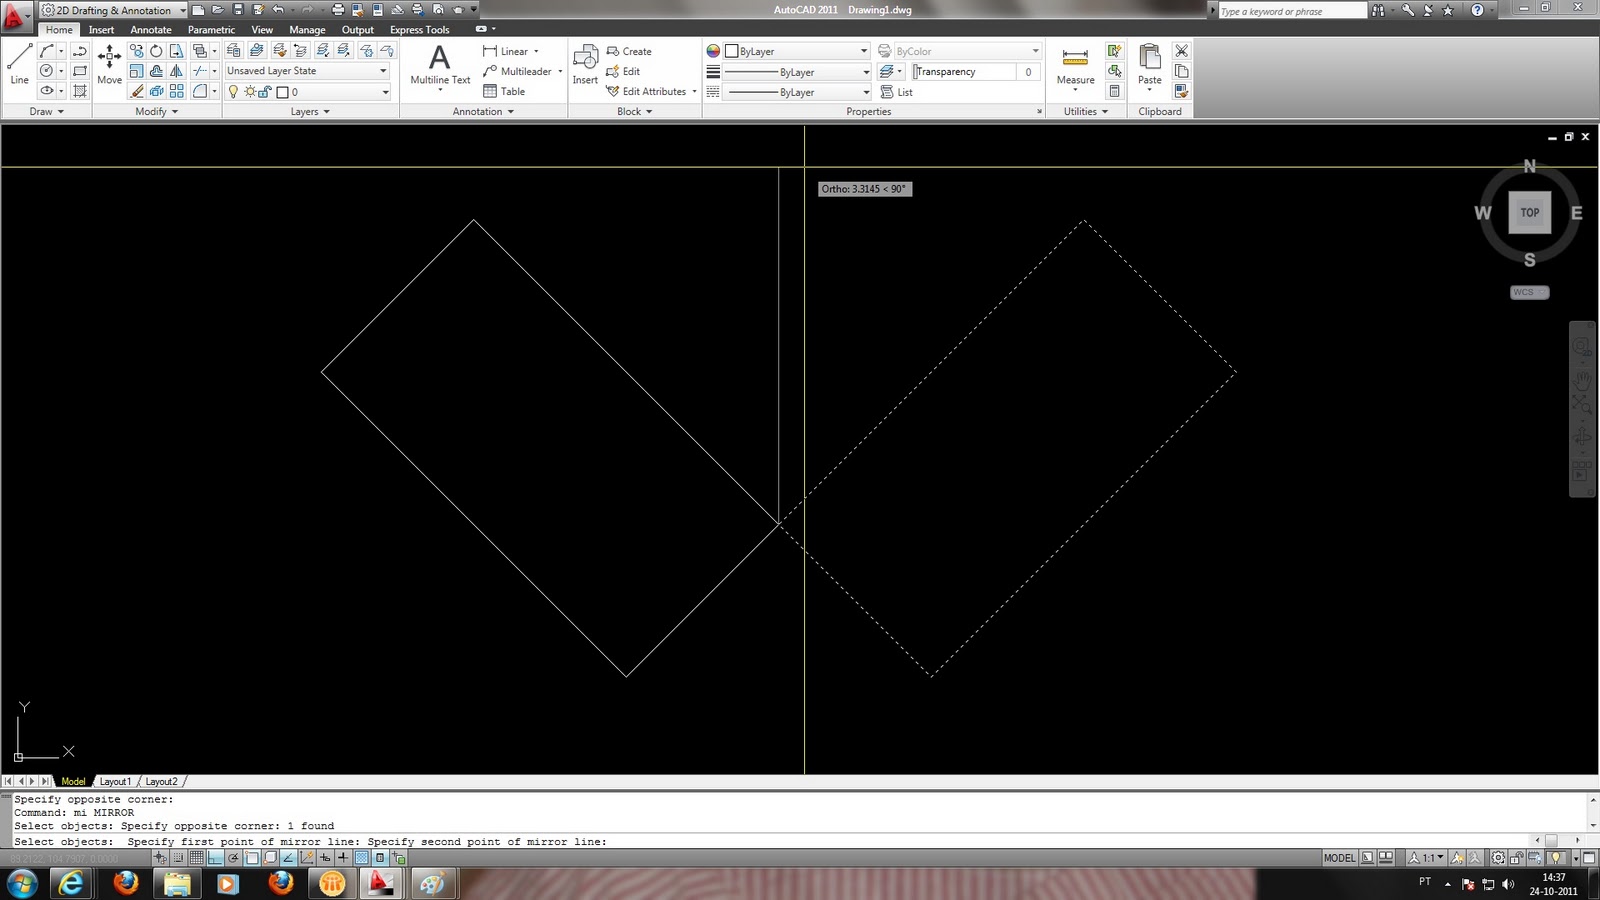Expand the object color ByLayer dropdown
This screenshot has height=900, width=1600.
pos(864,50)
